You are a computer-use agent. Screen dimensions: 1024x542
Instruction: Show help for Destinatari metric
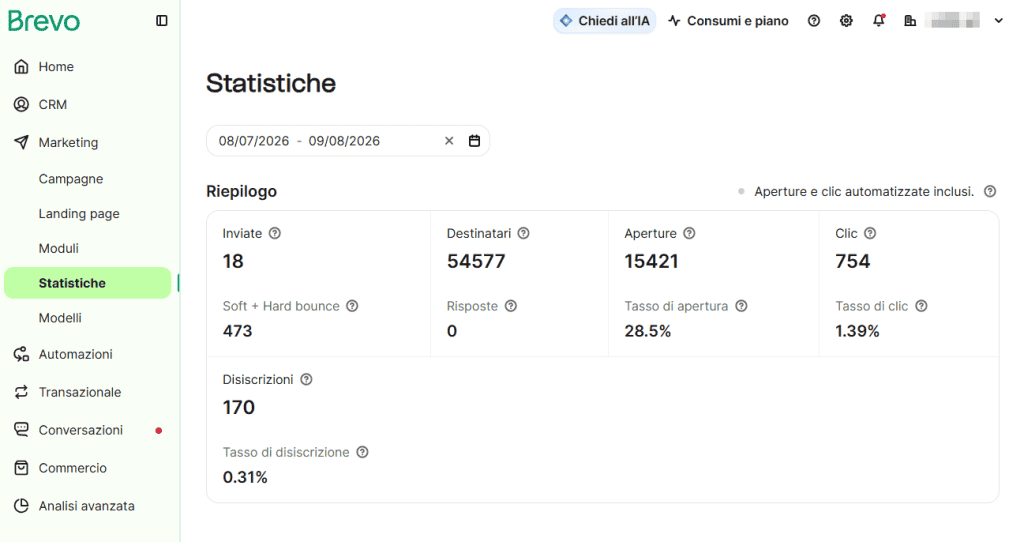pos(524,233)
